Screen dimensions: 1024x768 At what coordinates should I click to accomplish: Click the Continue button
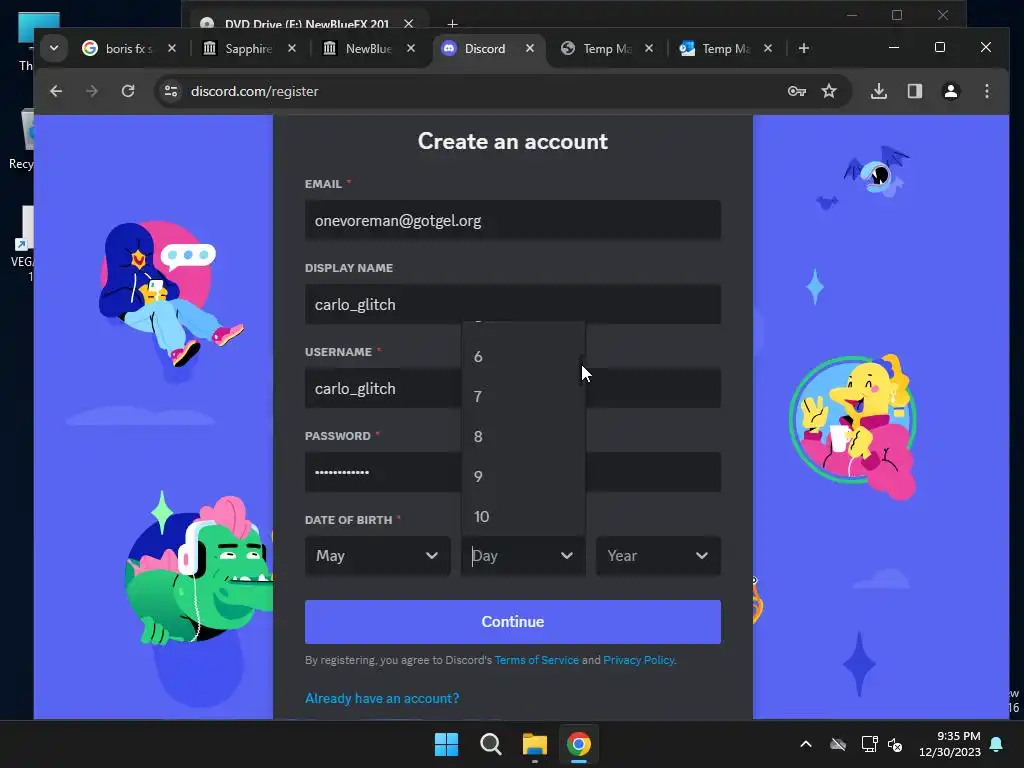(x=513, y=622)
